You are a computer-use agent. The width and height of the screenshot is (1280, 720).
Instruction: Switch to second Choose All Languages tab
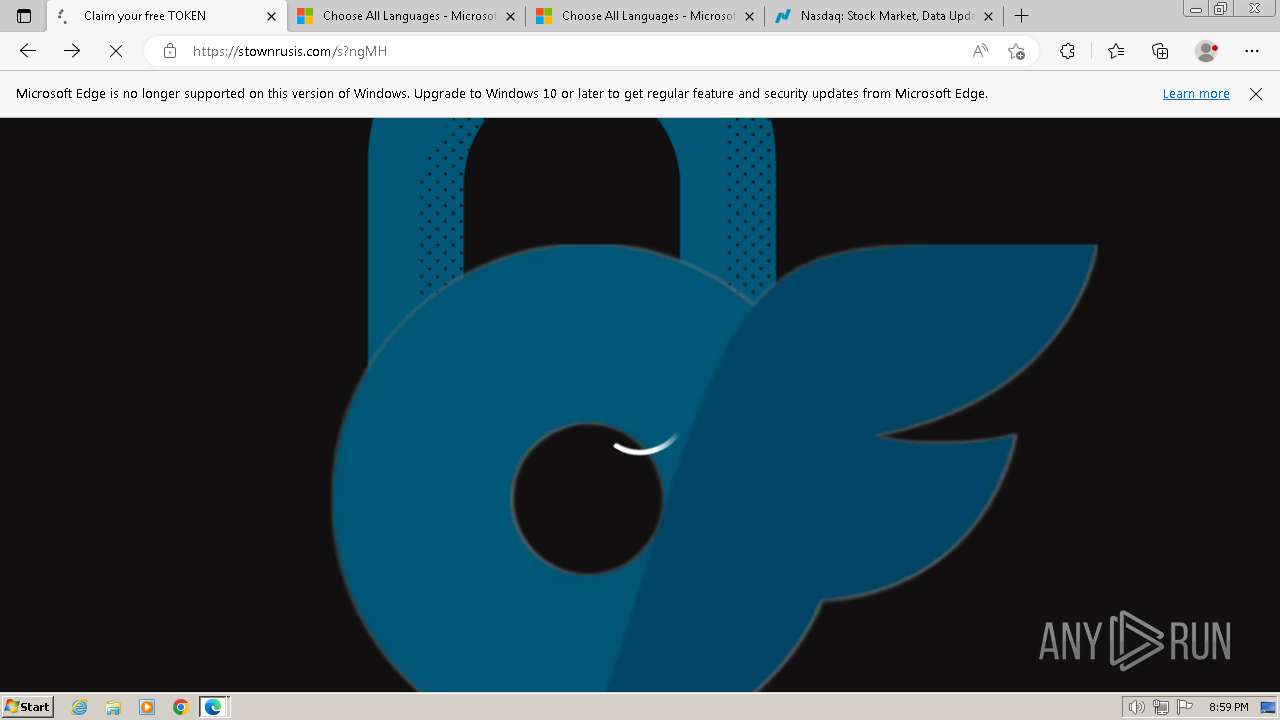pyautogui.click(x=645, y=16)
